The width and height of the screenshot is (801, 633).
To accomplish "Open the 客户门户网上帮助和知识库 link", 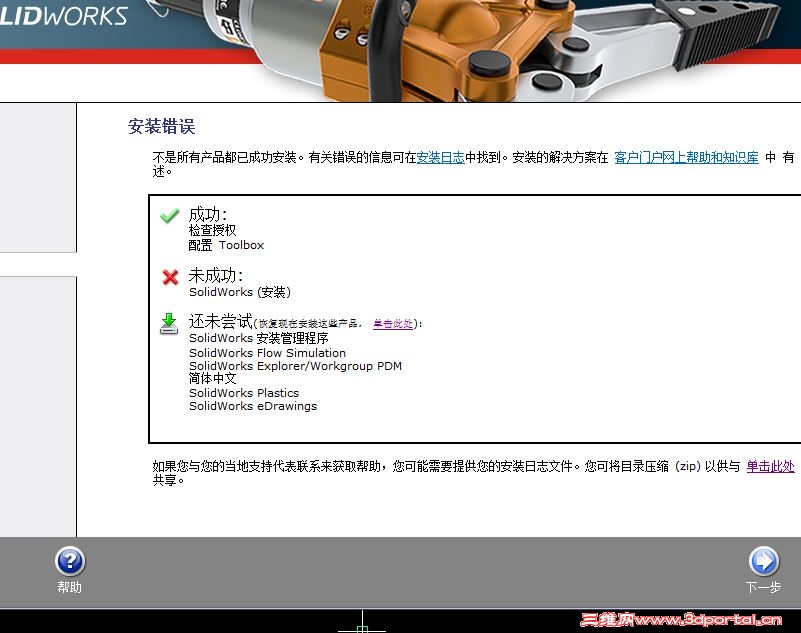I will coord(686,157).
